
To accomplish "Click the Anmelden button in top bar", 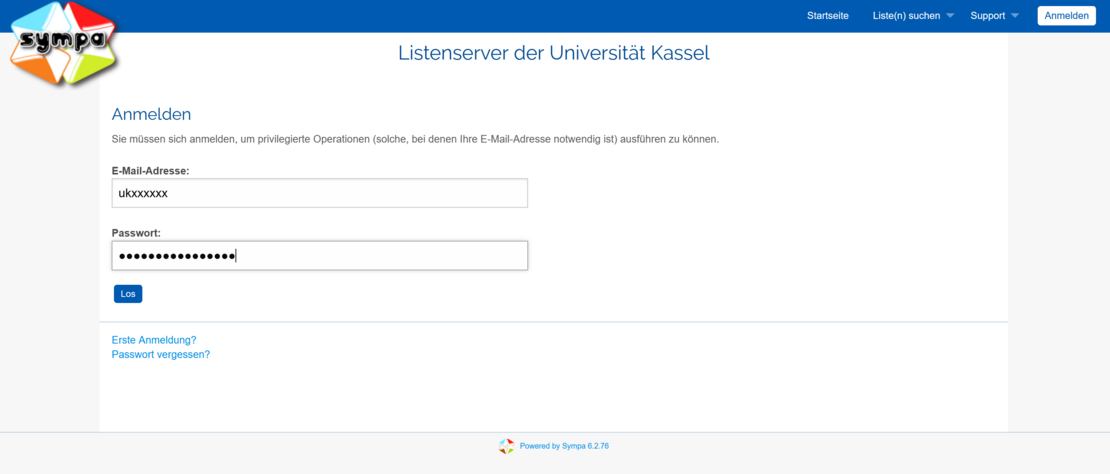I will pyautogui.click(x=1066, y=16).
